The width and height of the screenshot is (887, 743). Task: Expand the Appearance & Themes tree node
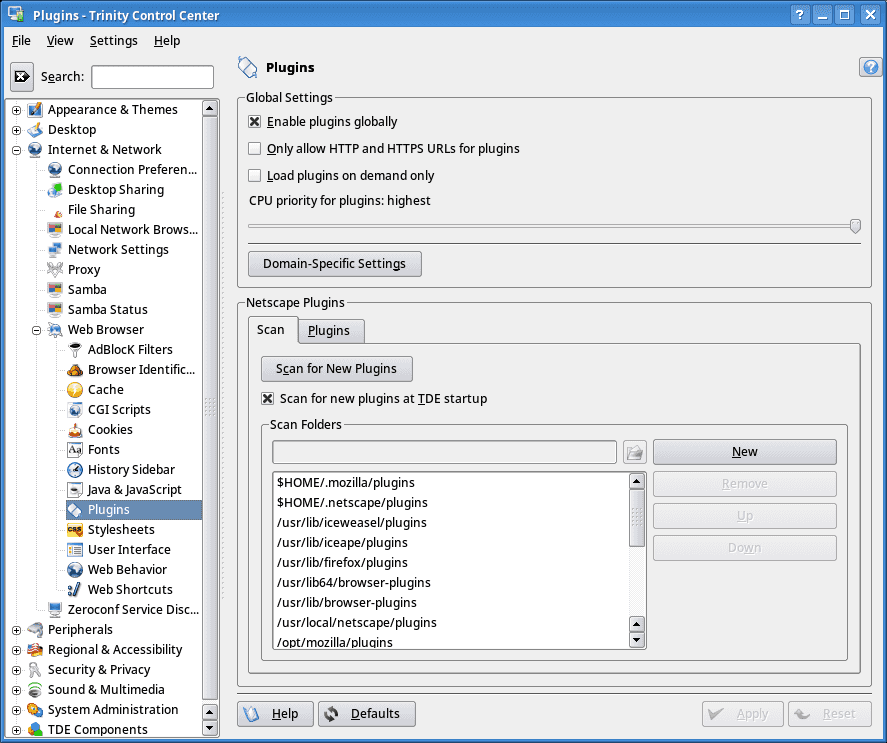pyautogui.click(x=16, y=110)
